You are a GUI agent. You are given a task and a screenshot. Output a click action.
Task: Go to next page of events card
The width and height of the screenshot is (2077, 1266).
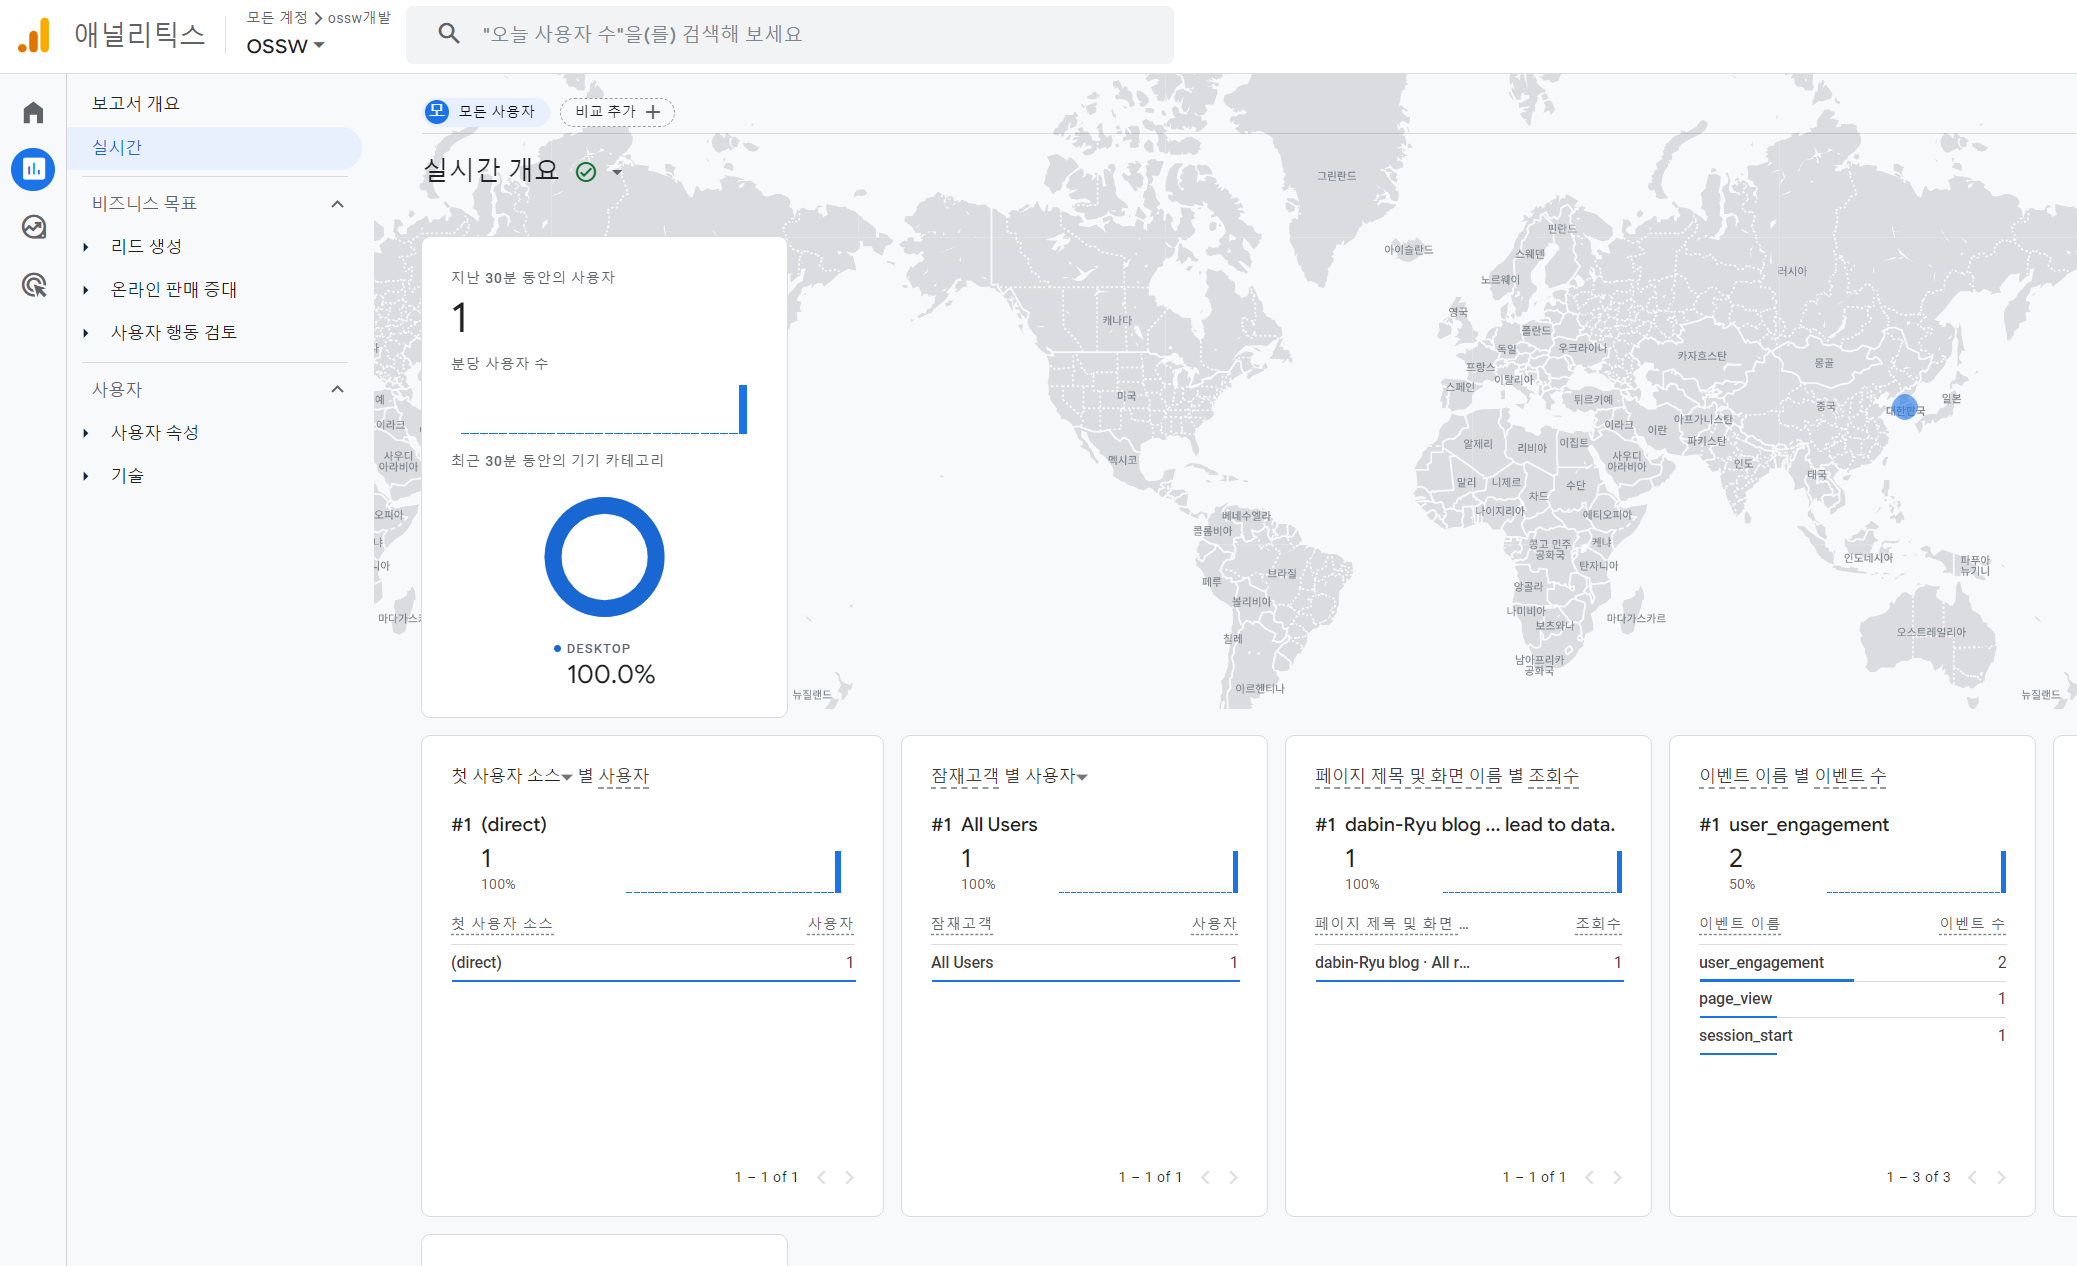(2001, 1177)
